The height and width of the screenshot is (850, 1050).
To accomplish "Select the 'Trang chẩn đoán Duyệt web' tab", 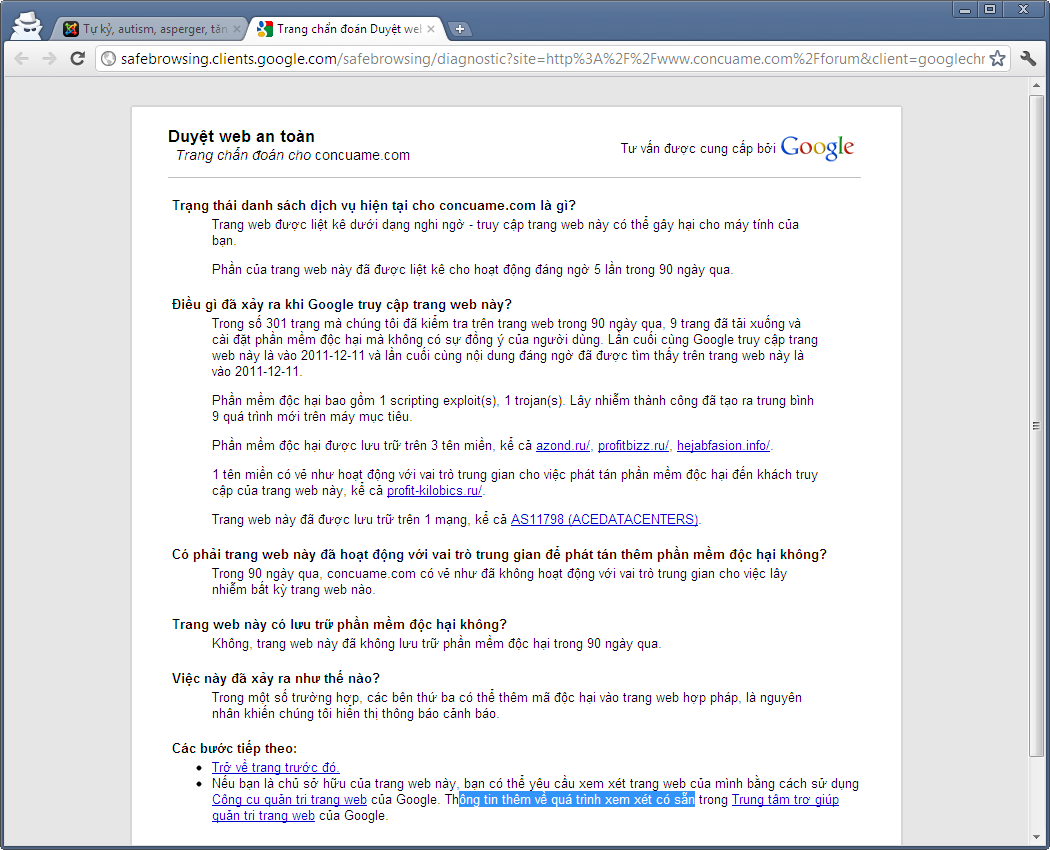I will coord(344,29).
